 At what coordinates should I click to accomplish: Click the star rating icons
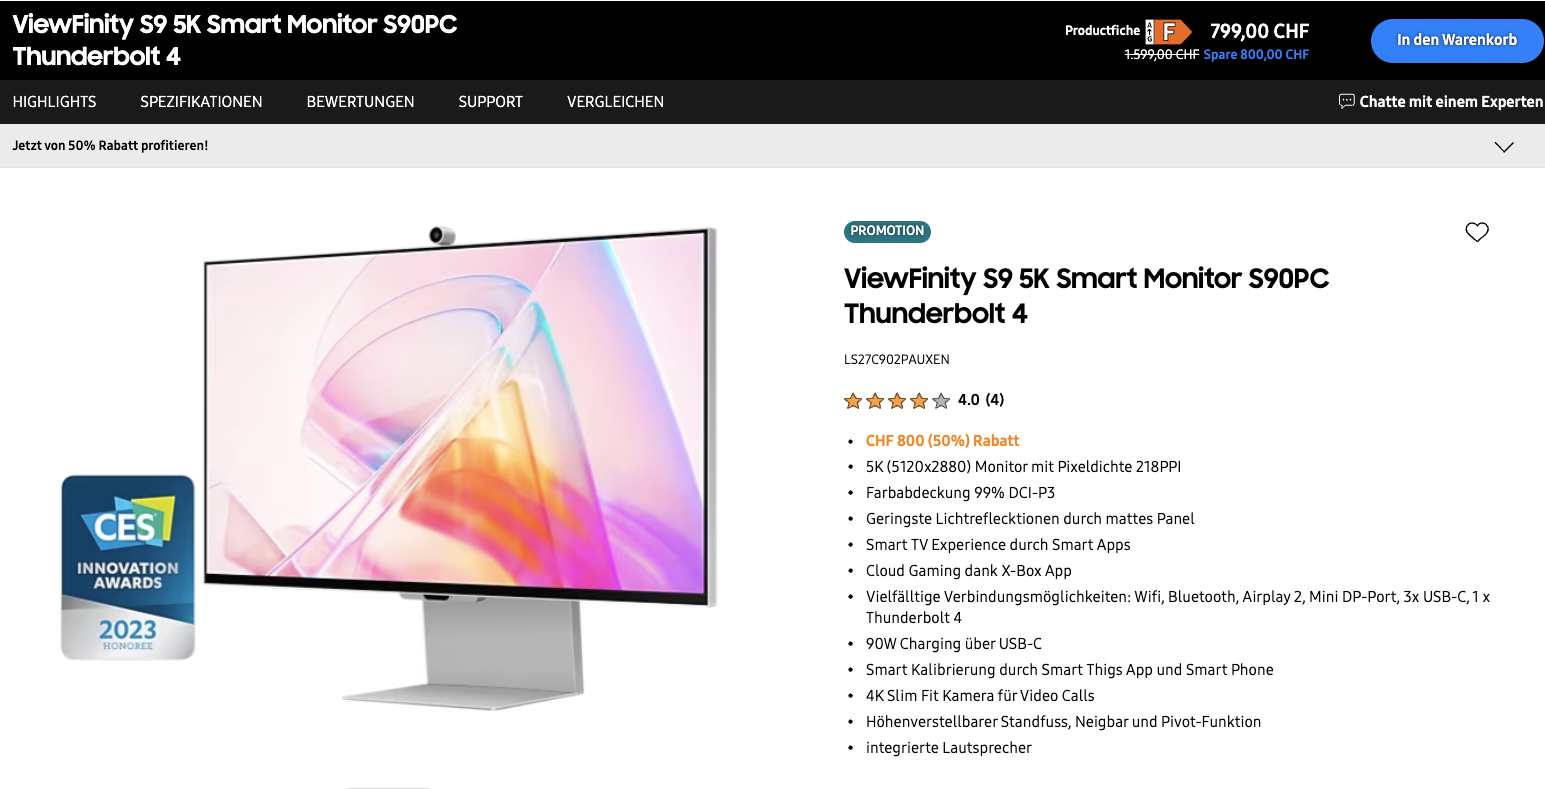[x=897, y=401]
